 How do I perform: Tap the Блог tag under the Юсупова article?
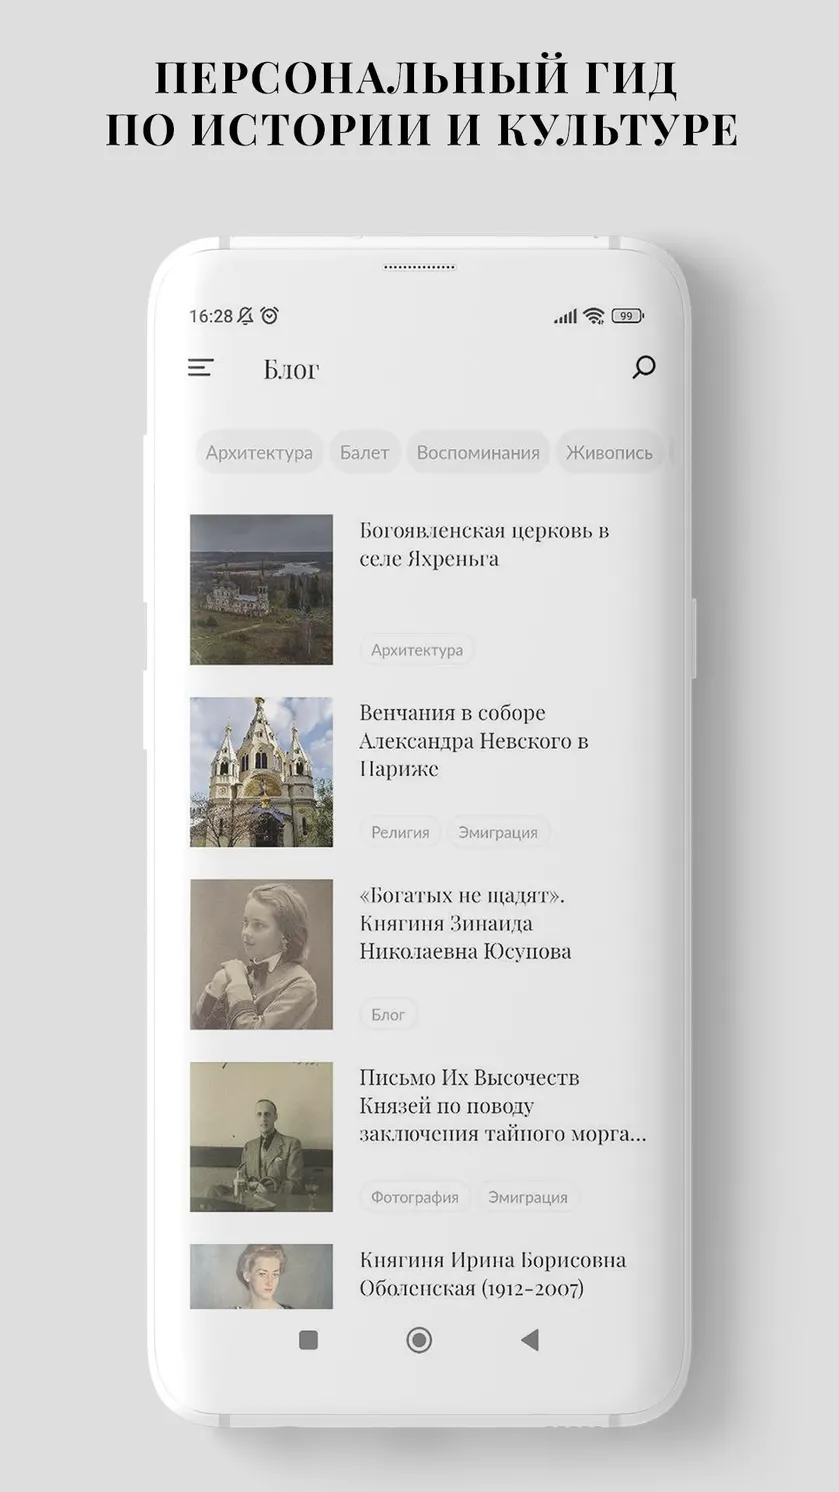click(x=388, y=1014)
